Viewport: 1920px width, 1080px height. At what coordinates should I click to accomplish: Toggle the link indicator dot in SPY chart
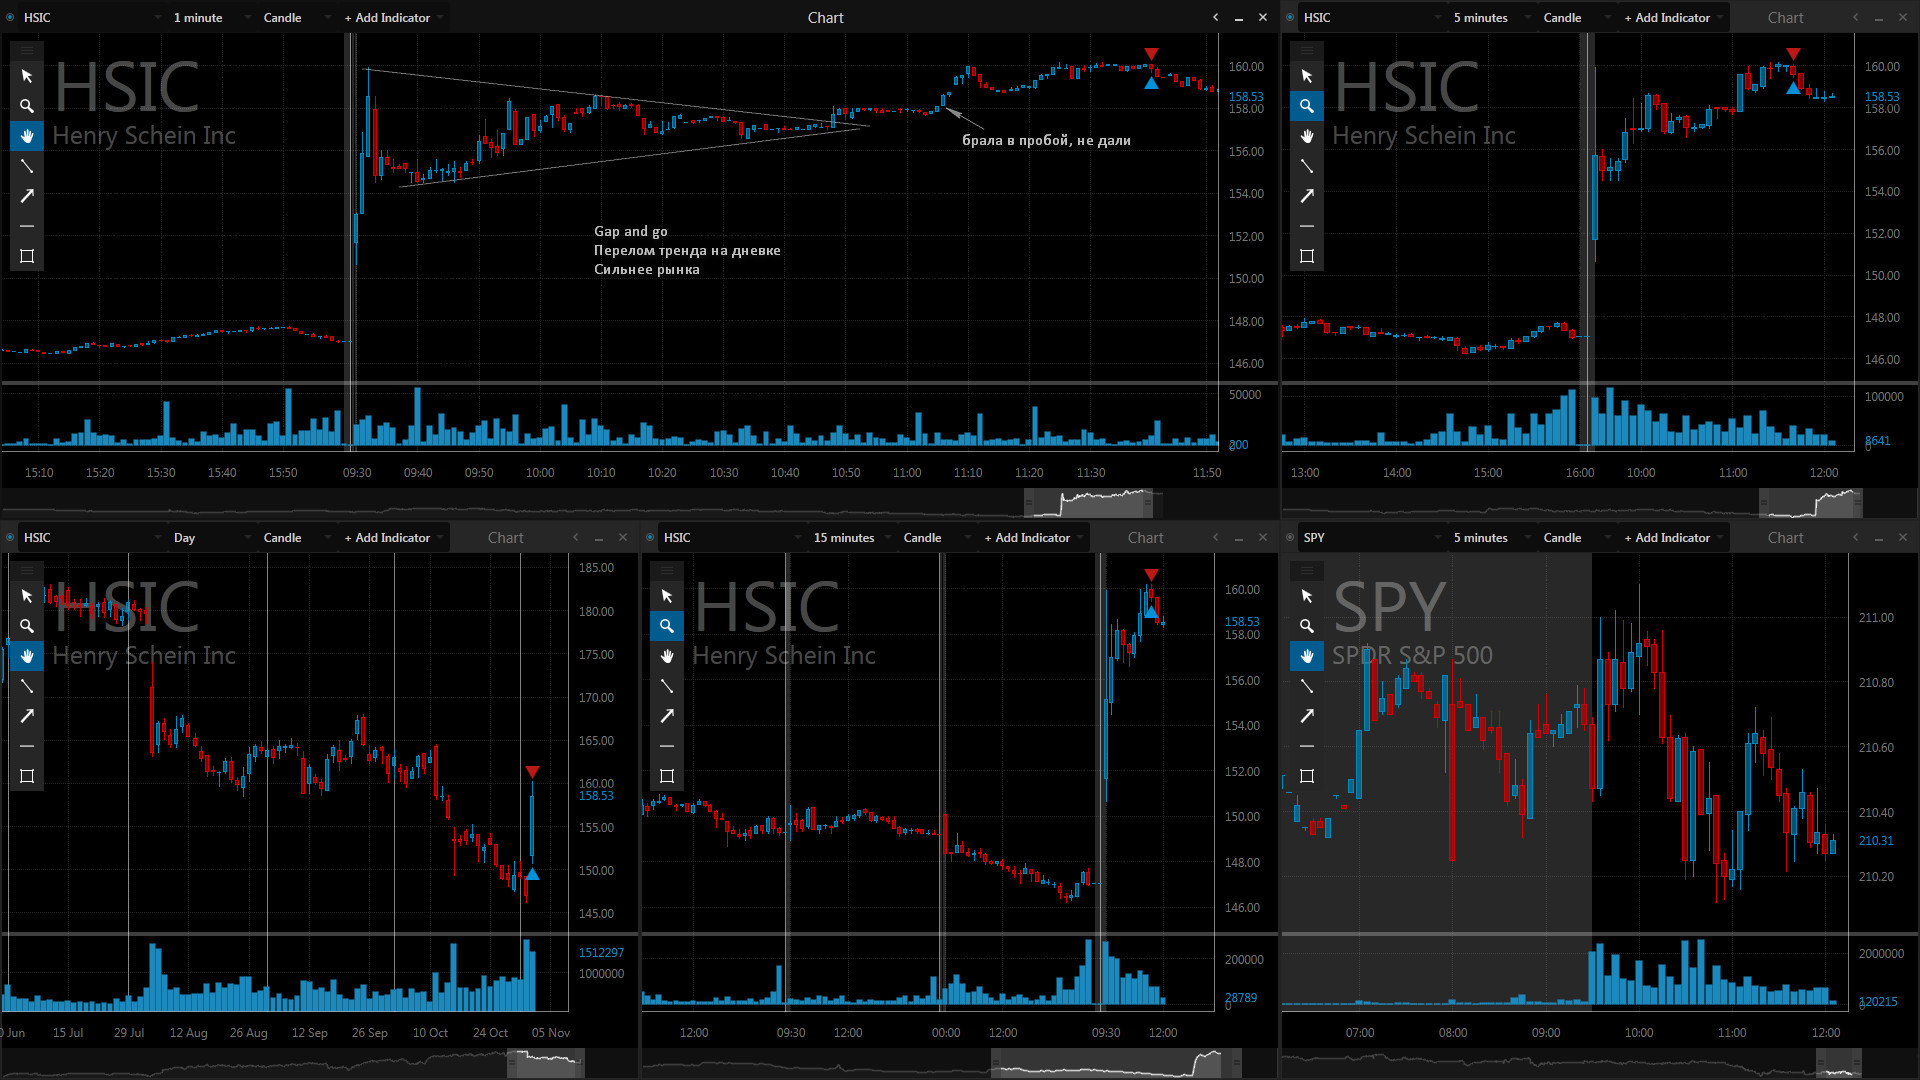point(1290,538)
